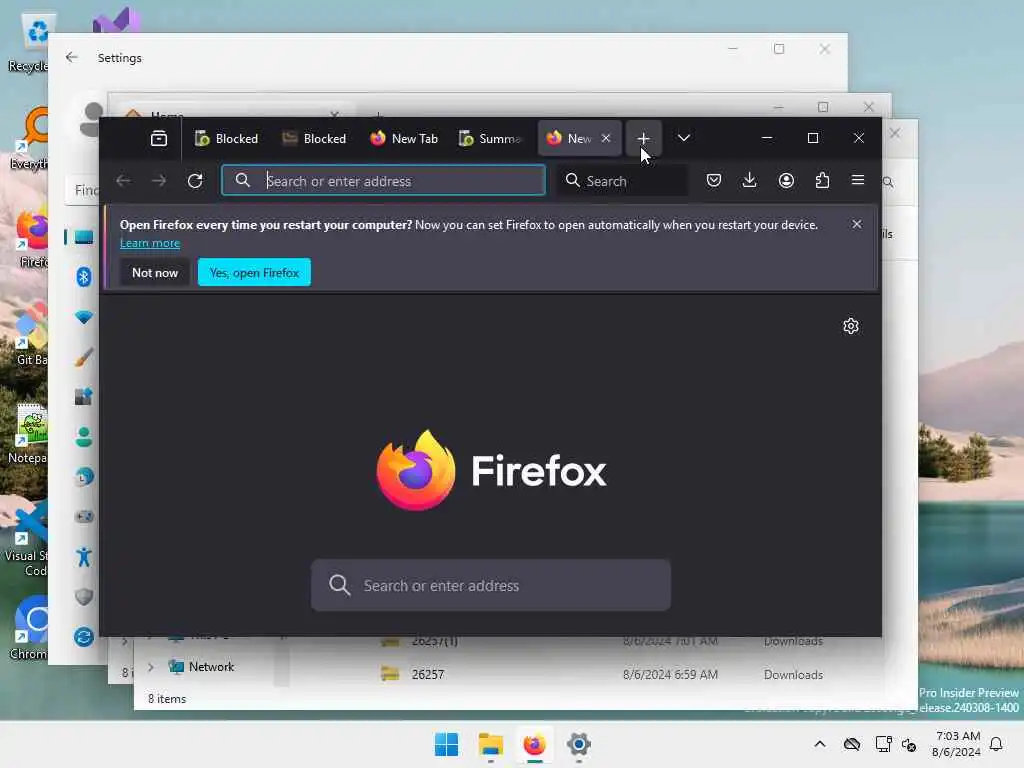Select System icon in Settings sidebar
The height and width of the screenshot is (768, 1024).
pos(84,237)
